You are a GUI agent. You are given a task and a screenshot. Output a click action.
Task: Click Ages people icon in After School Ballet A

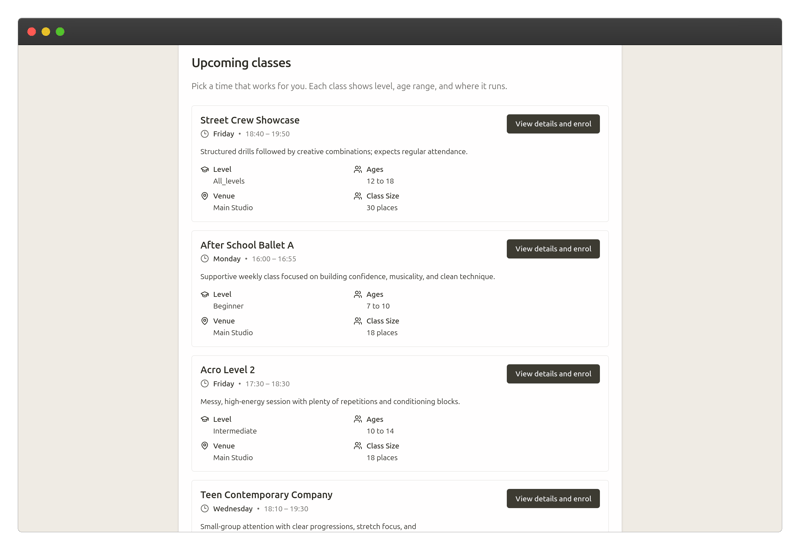(x=358, y=294)
